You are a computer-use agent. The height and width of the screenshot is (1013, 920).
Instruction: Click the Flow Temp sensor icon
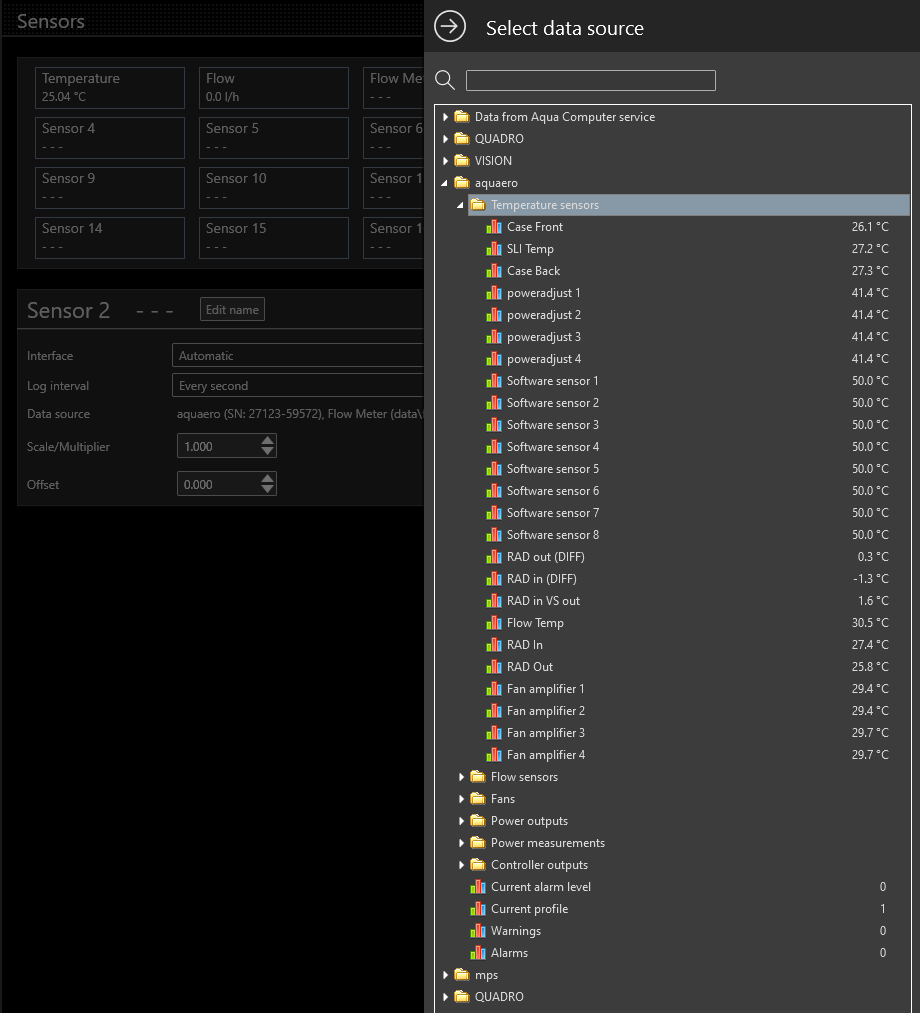pos(494,623)
